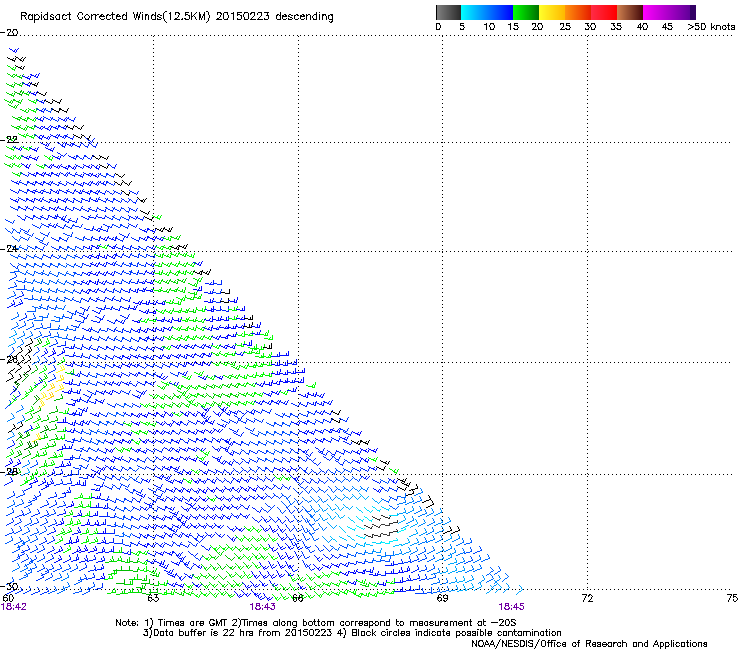Click the '25' legend scale label

pyautogui.click(x=565, y=27)
